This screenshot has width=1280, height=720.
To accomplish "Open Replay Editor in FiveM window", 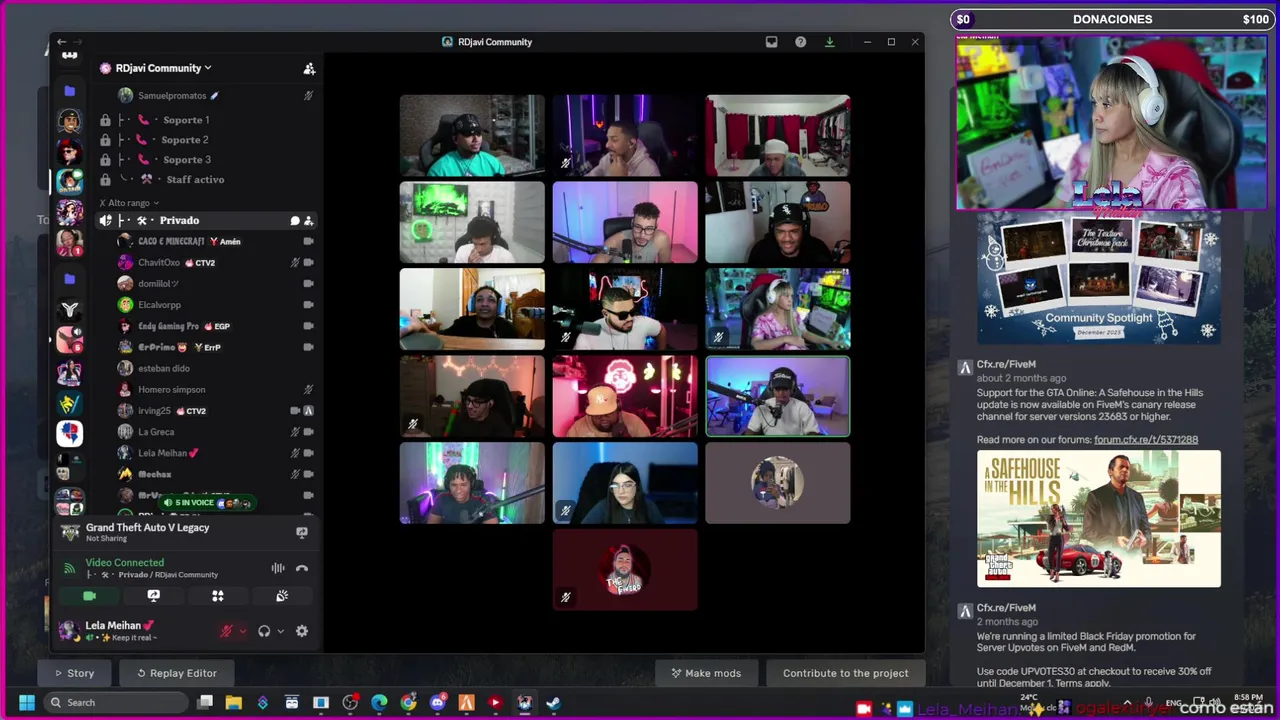I will point(176,673).
